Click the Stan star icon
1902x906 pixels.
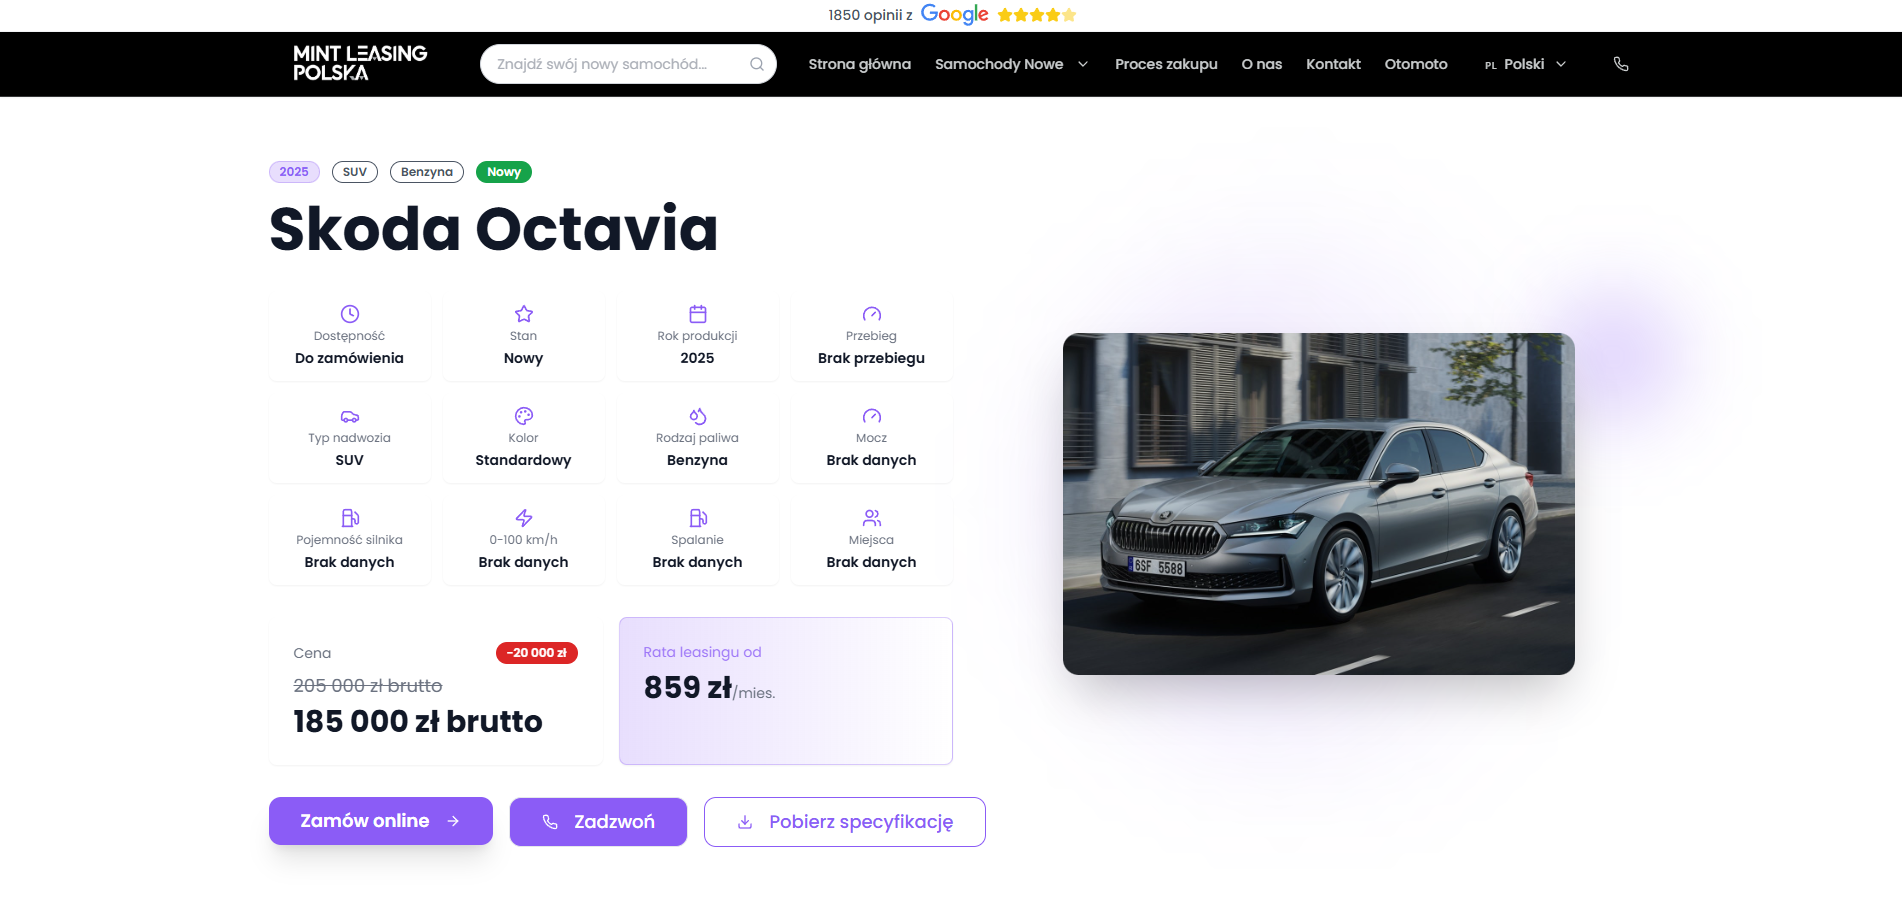[x=523, y=314]
